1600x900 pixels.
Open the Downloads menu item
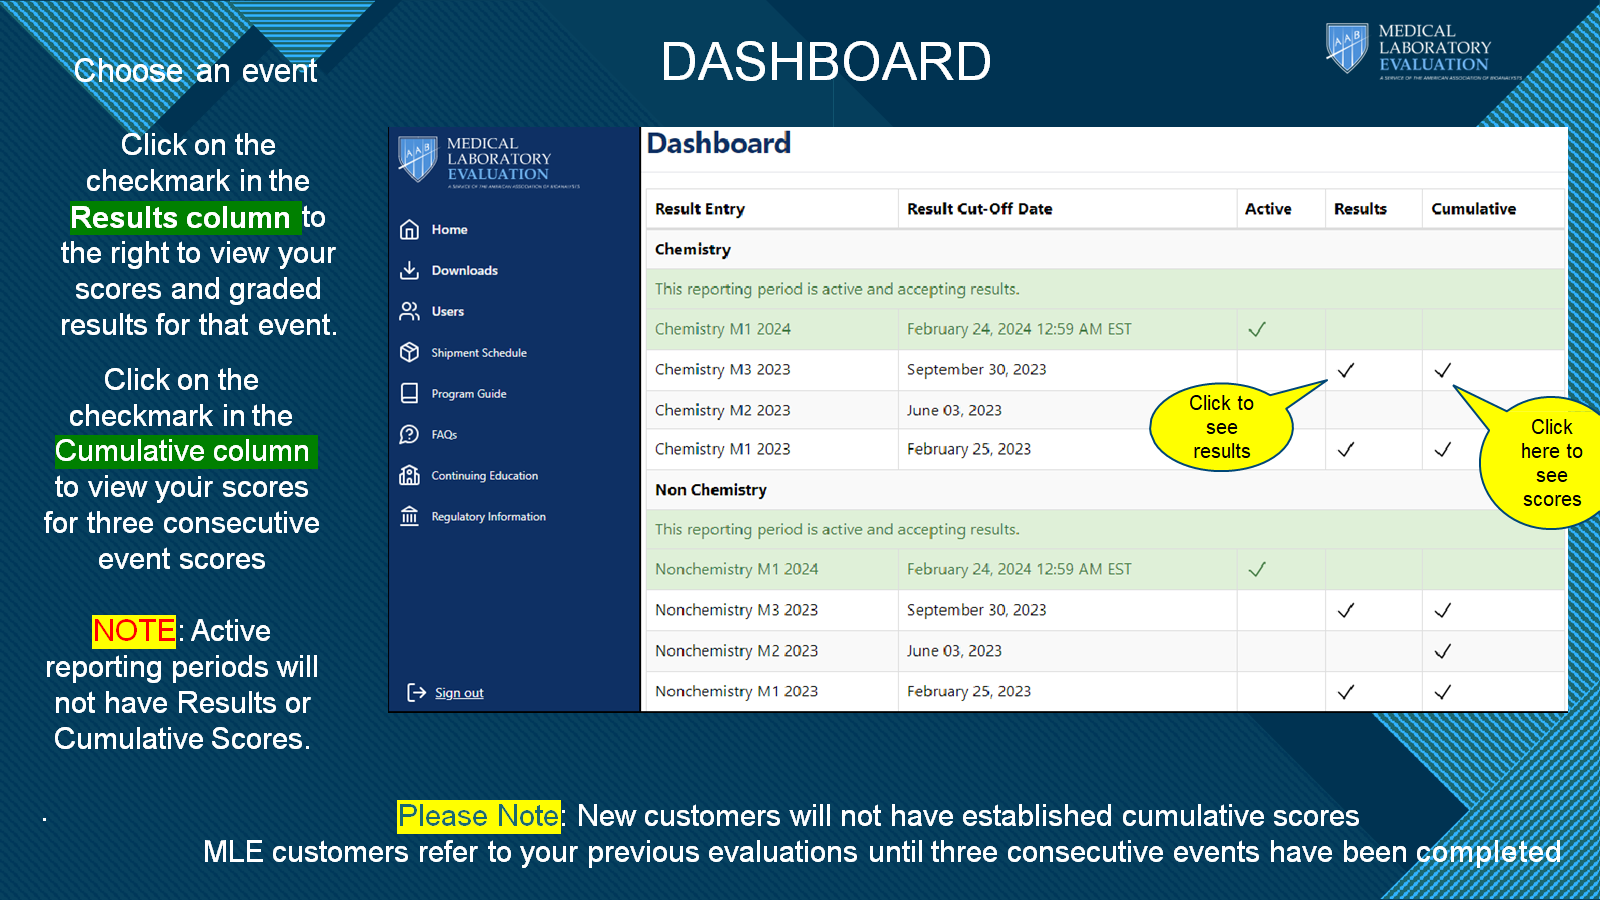464,271
